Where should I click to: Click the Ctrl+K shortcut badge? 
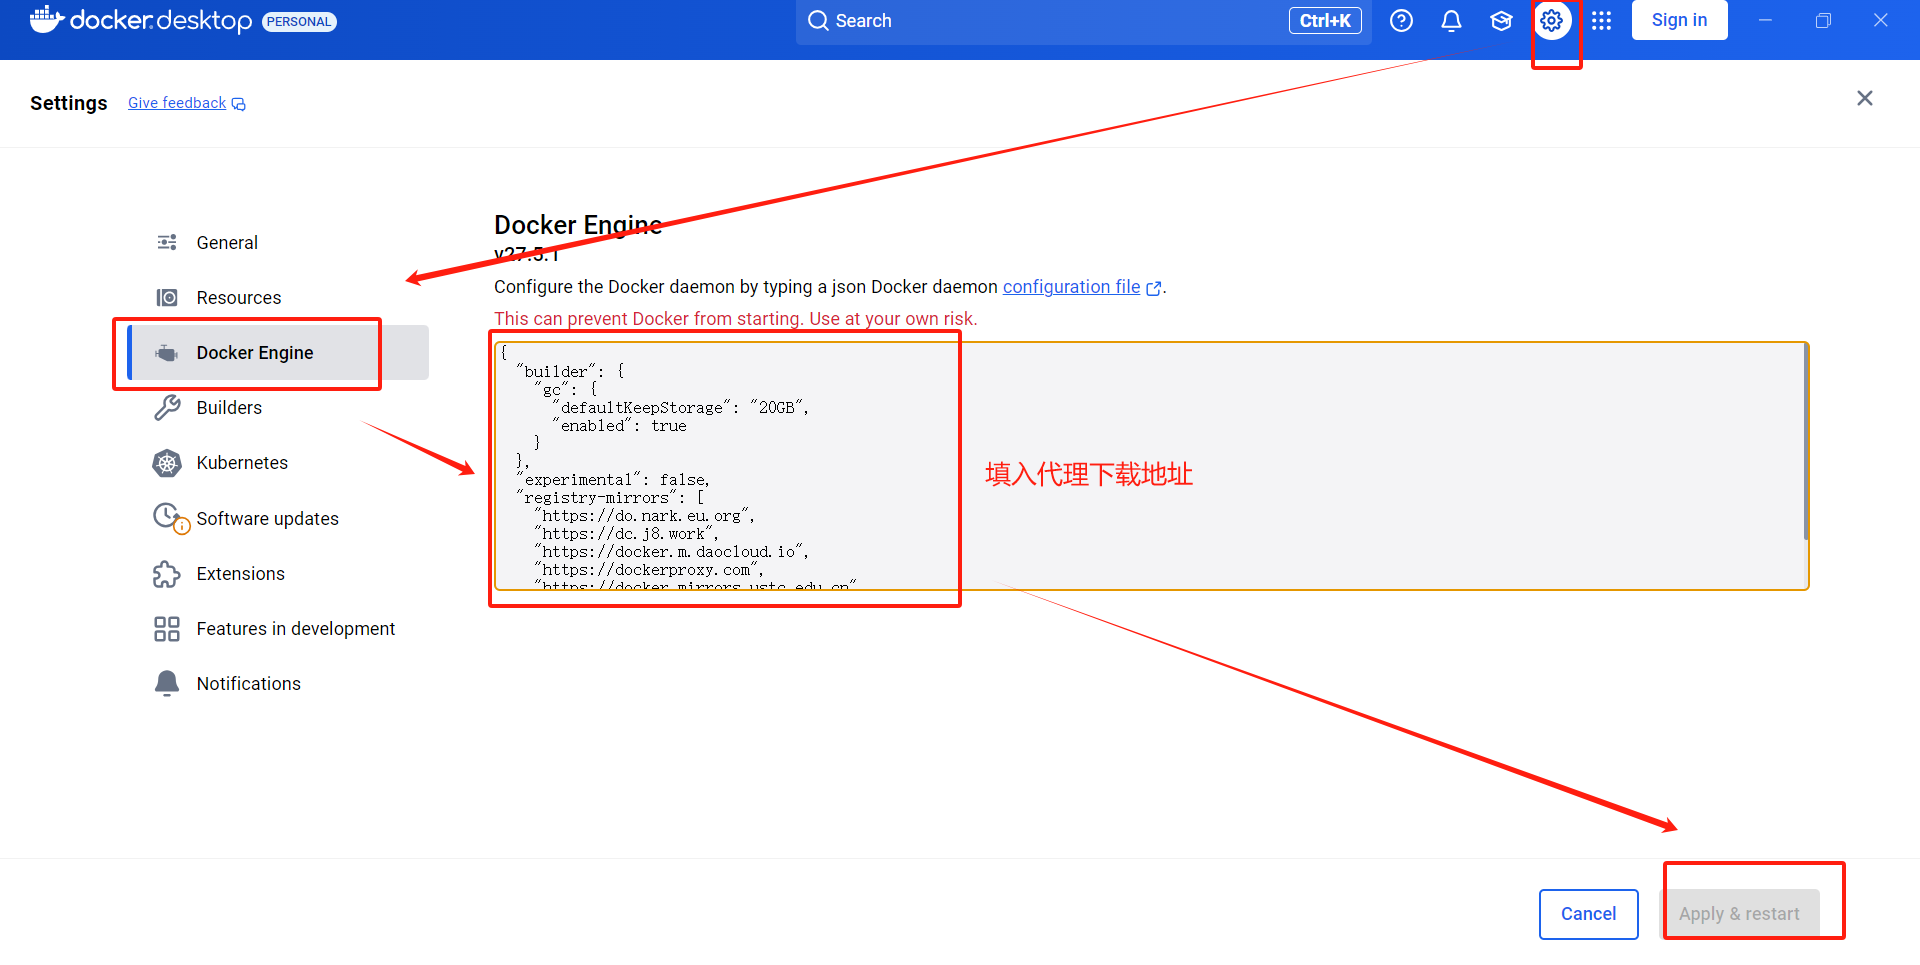point(1325,21)
